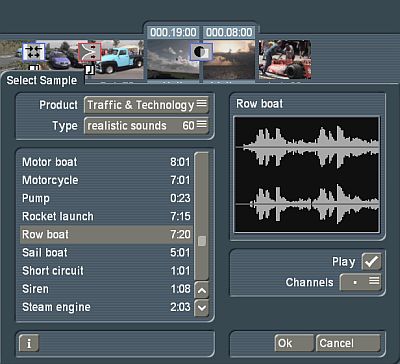Select the Sail boat sample

(106, 253)
